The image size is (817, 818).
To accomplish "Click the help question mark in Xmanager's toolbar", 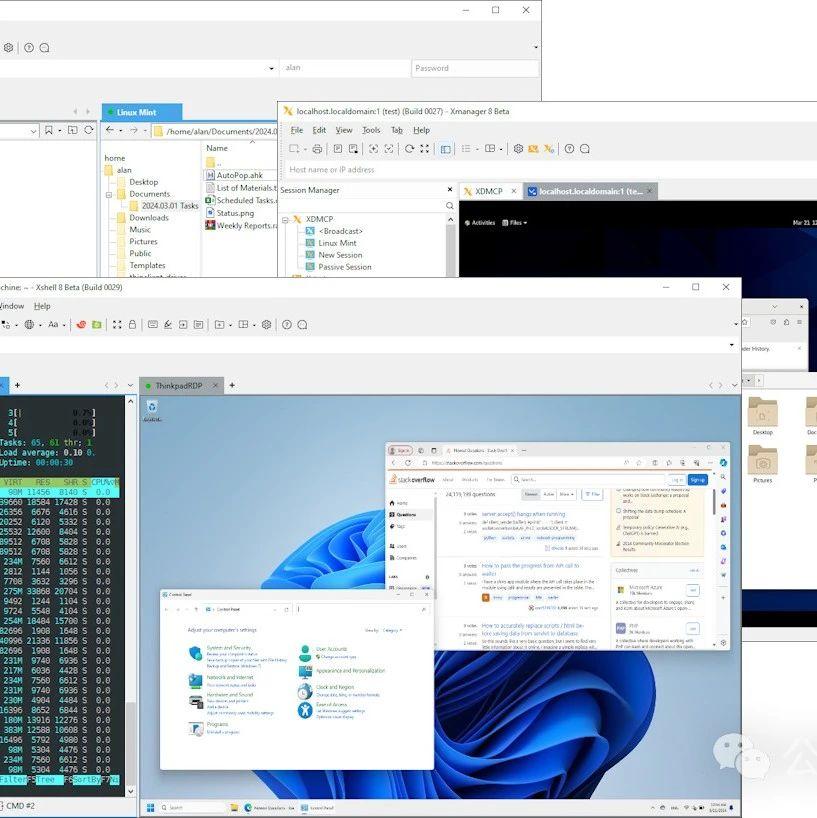I will coord(569,148).
